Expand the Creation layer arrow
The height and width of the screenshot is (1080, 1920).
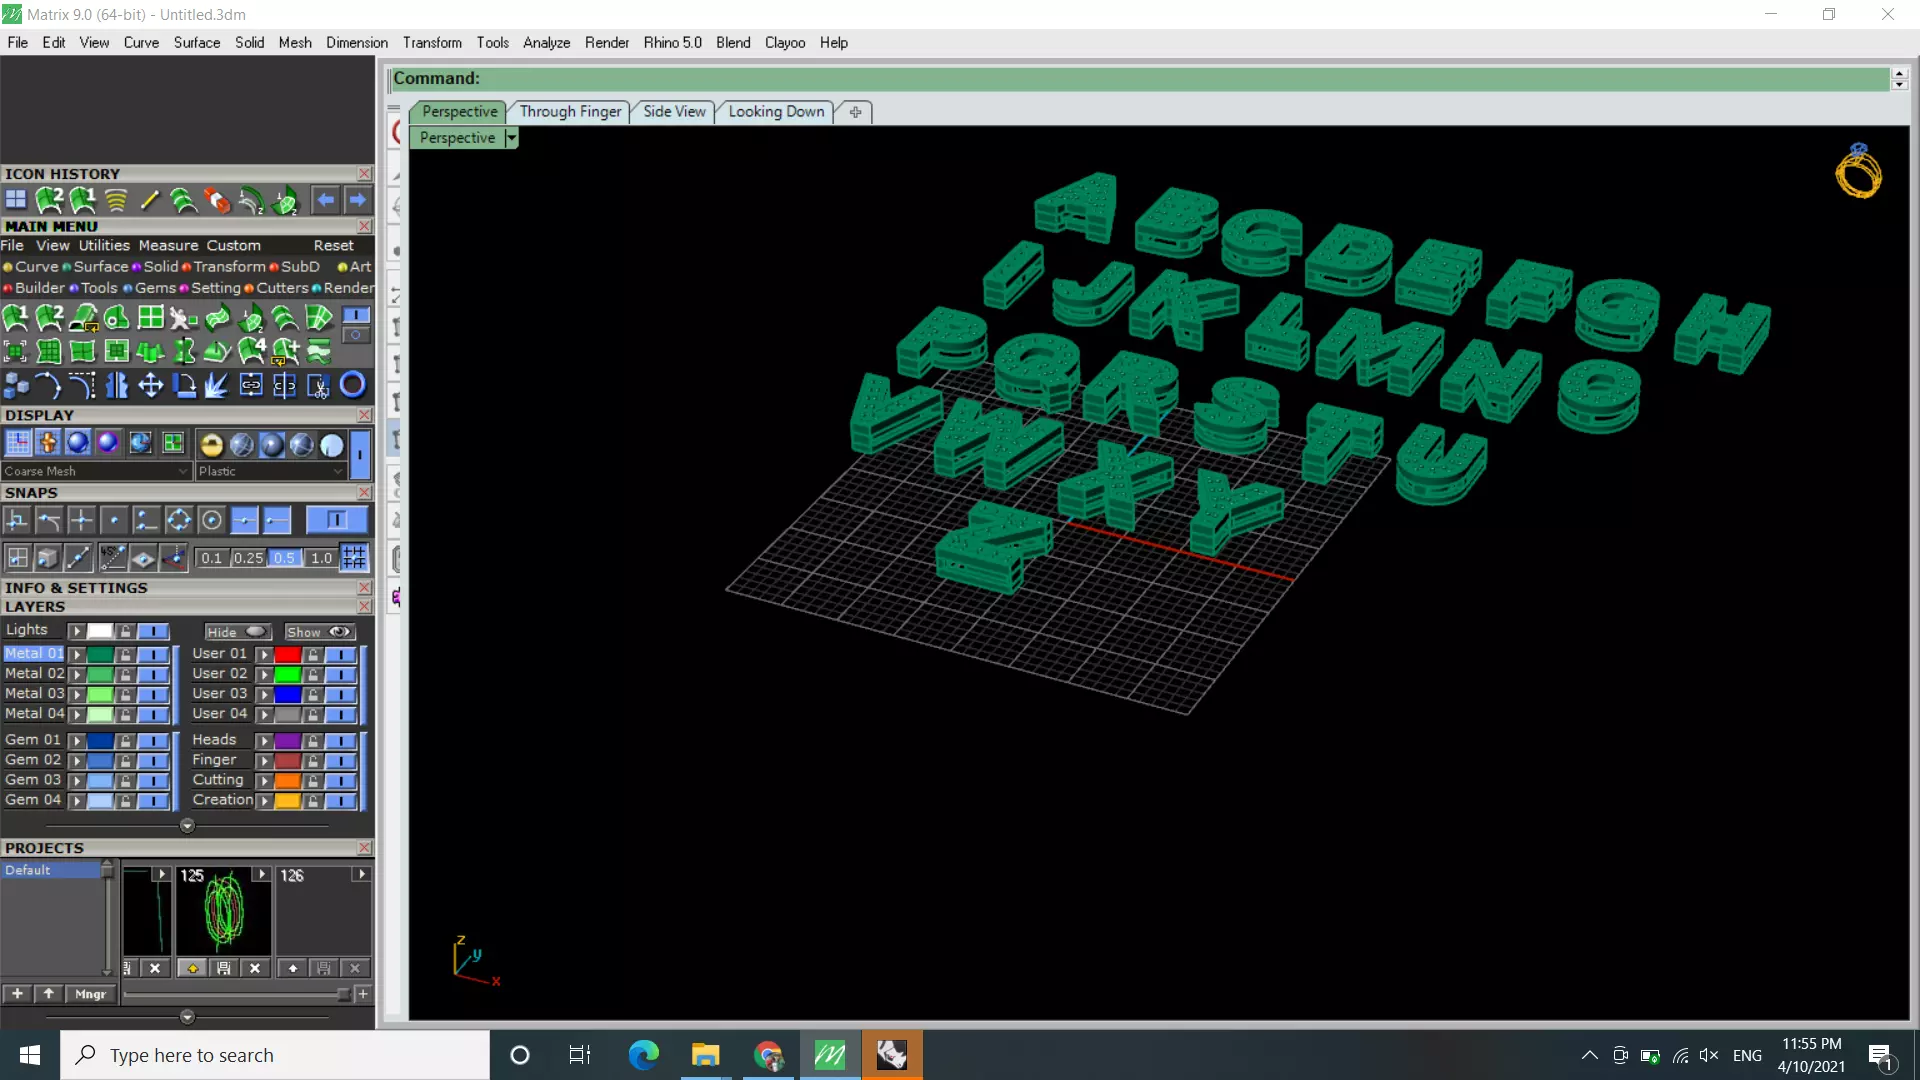coord(264,801)
